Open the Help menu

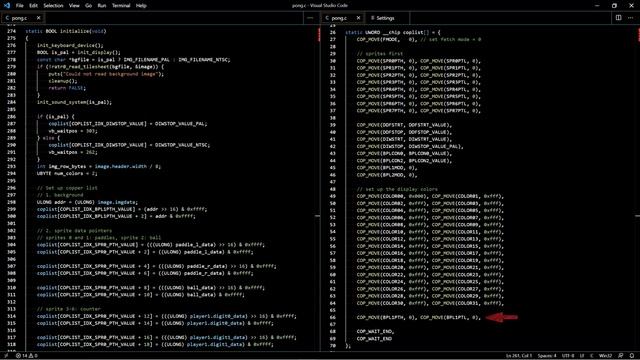pyautogui.click(x=141, y=6)
